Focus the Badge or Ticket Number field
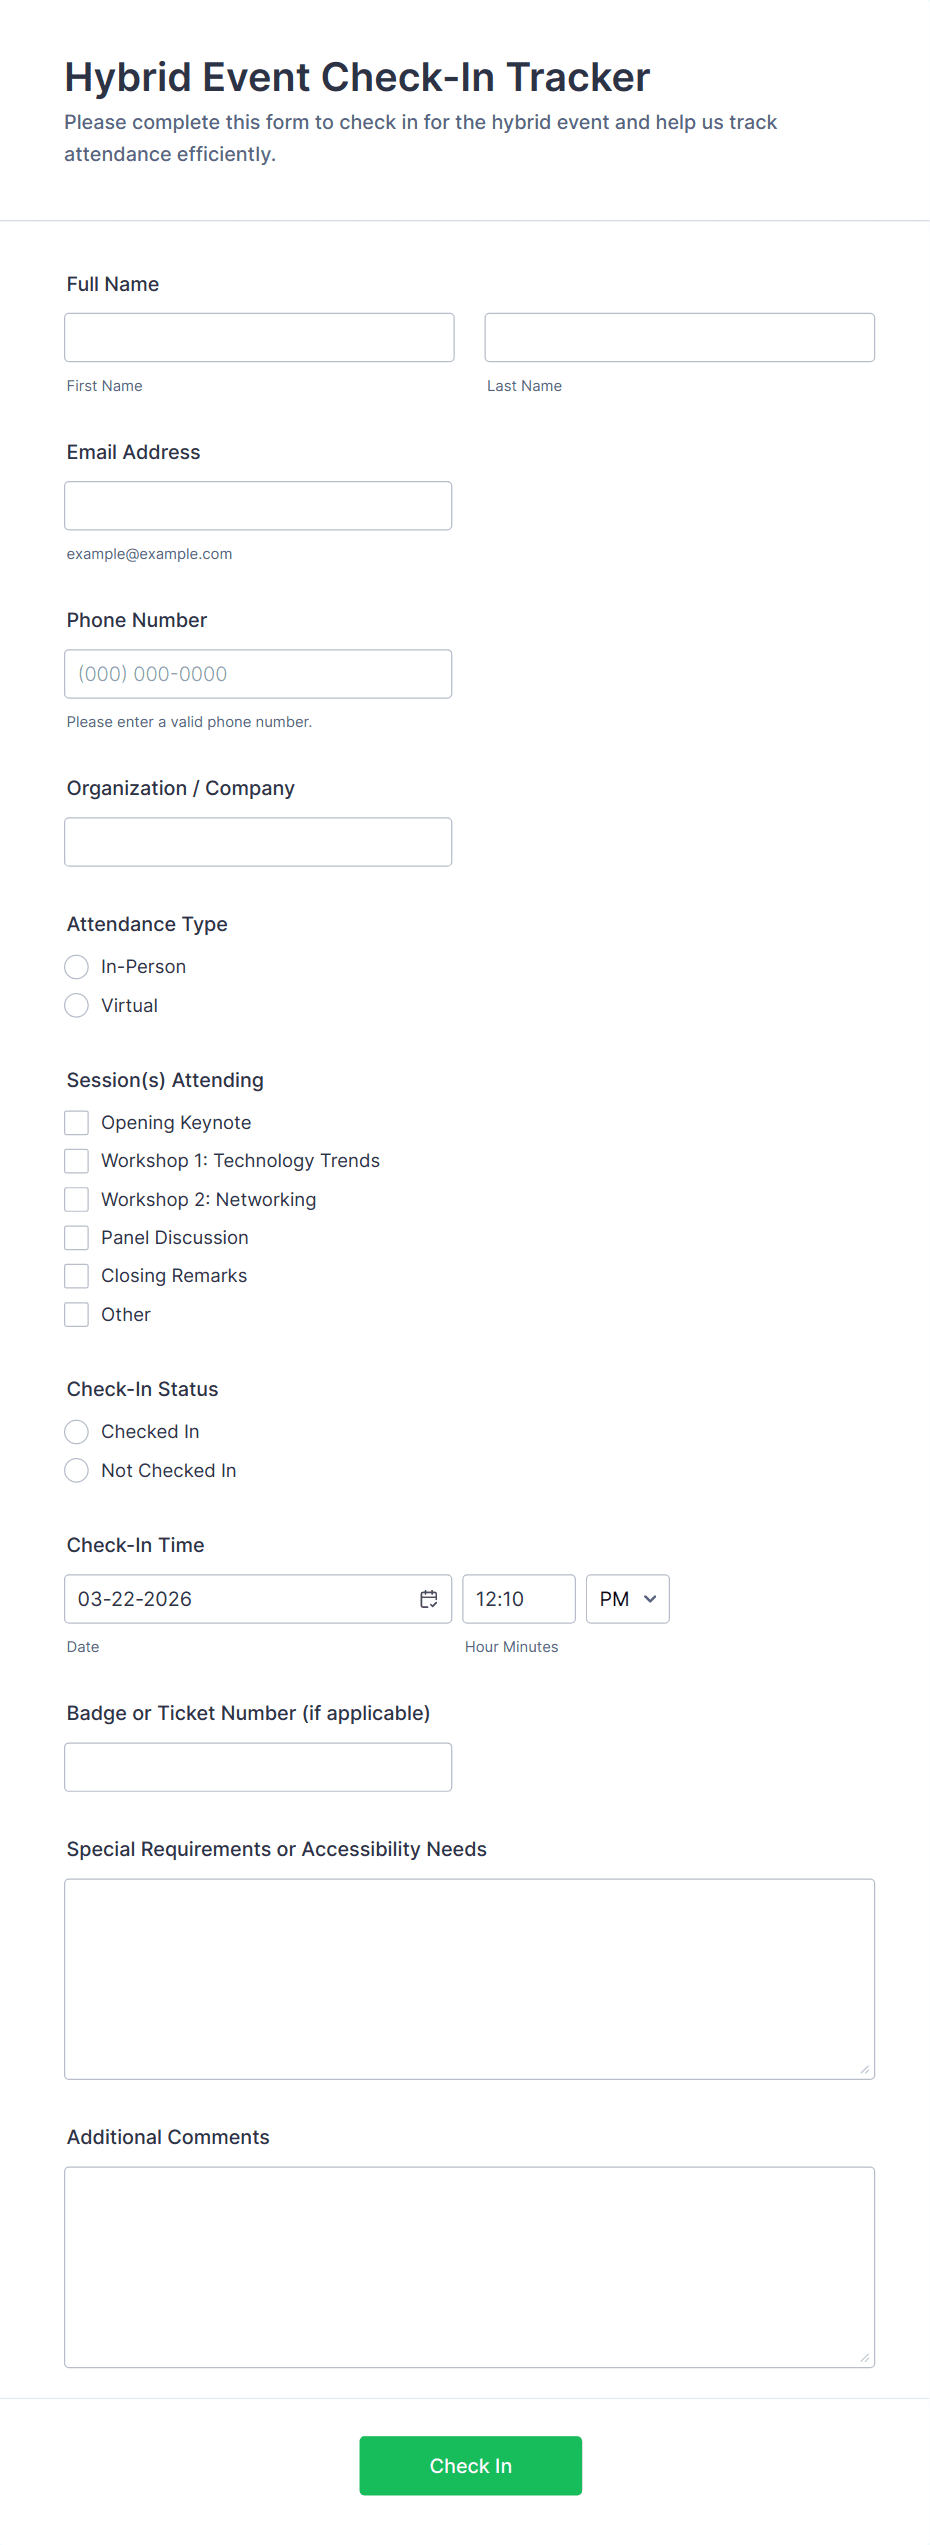The height and width of the screenshot is (2545, 930). coord(258,1767)
